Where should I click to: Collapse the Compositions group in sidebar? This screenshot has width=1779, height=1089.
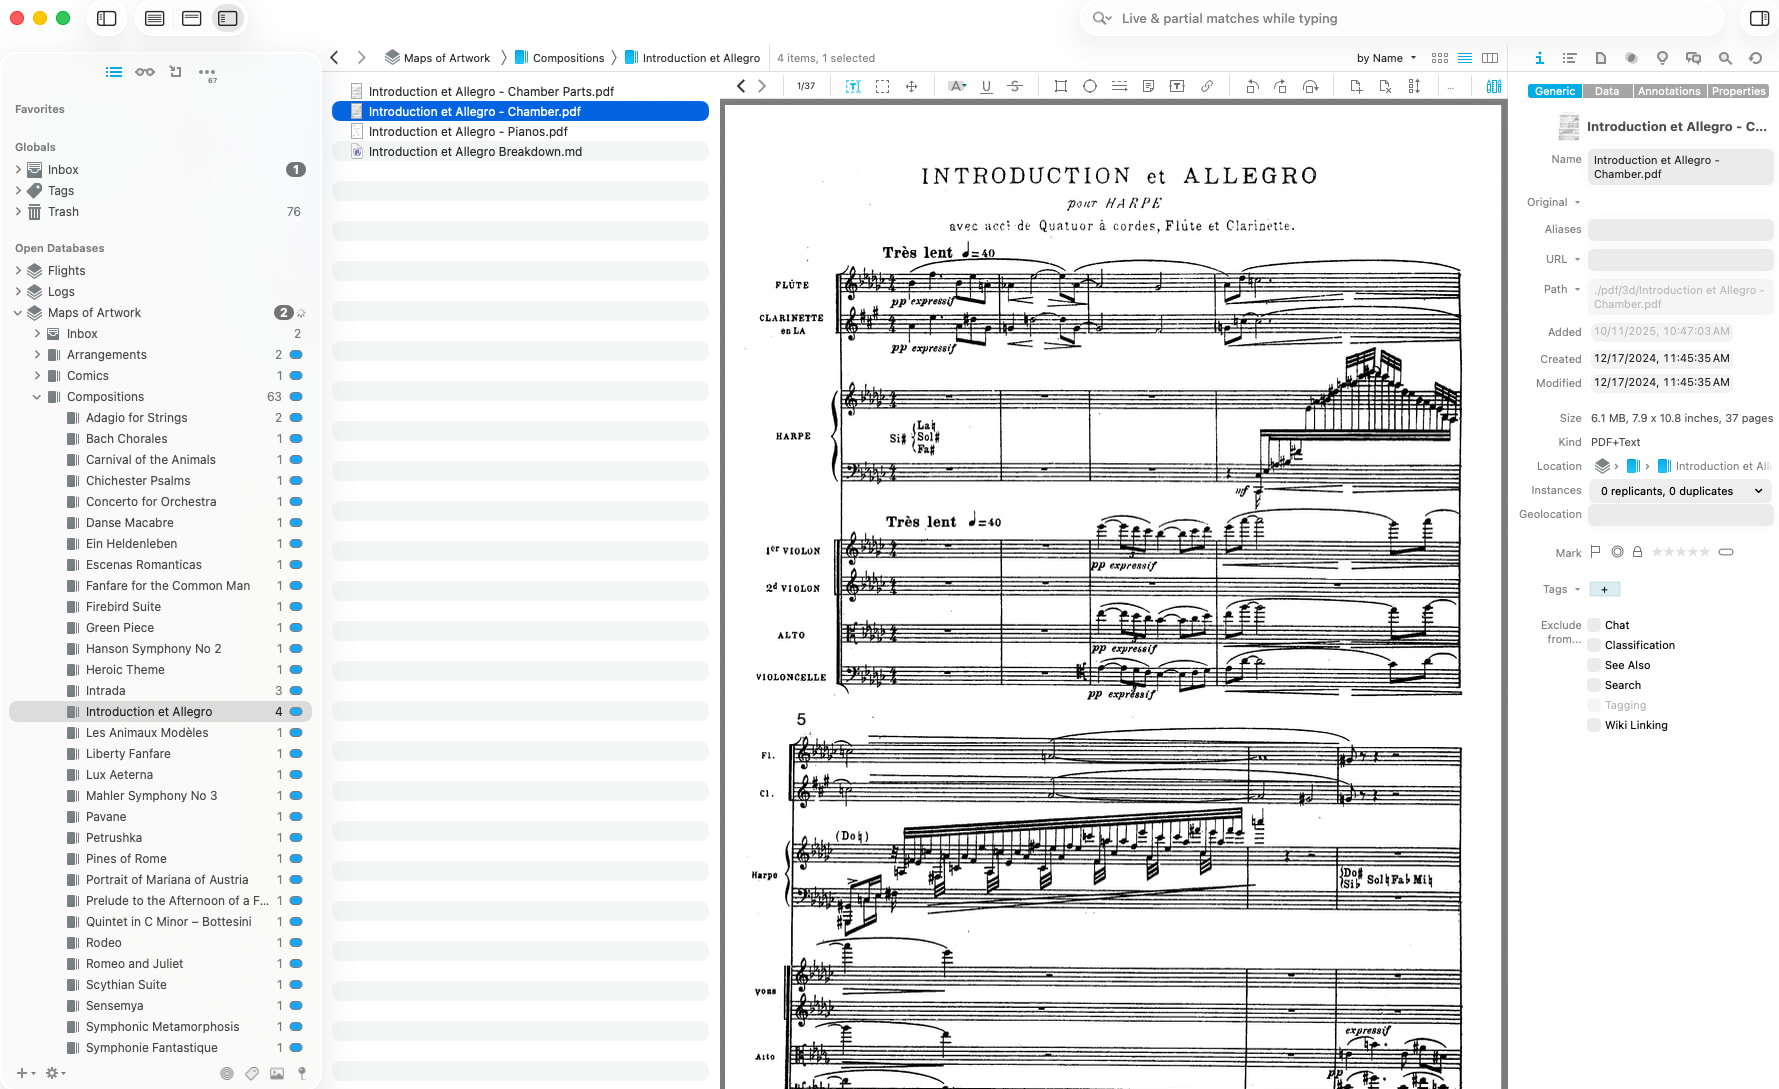37,397
